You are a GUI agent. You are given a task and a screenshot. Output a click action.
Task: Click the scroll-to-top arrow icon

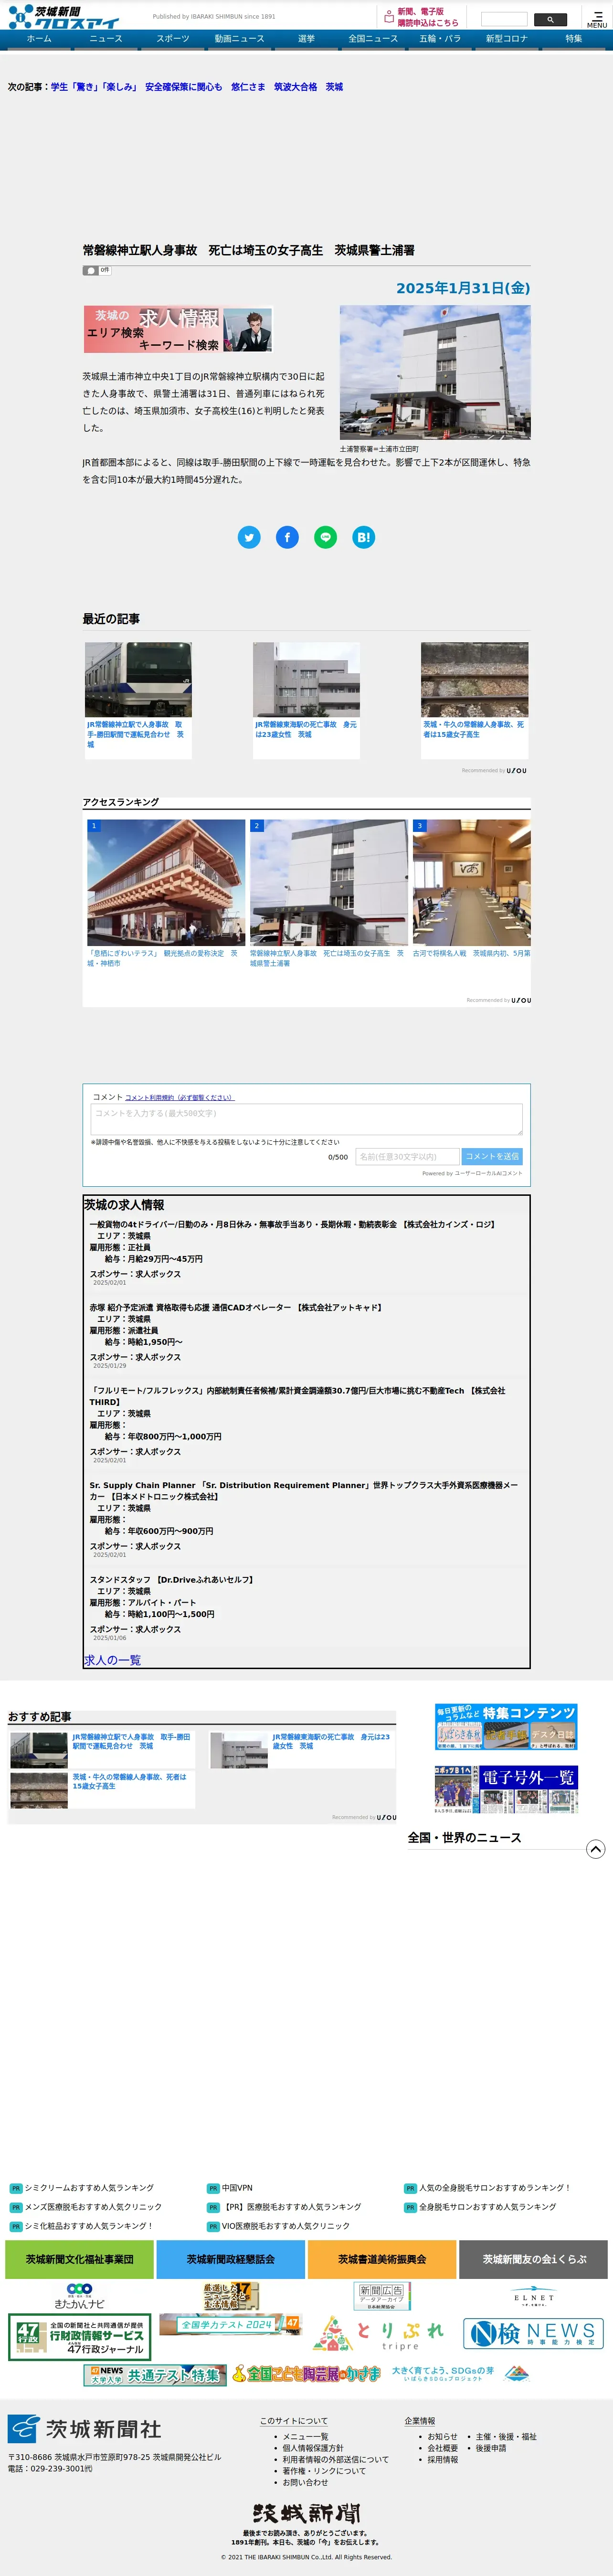point(595,1849)
